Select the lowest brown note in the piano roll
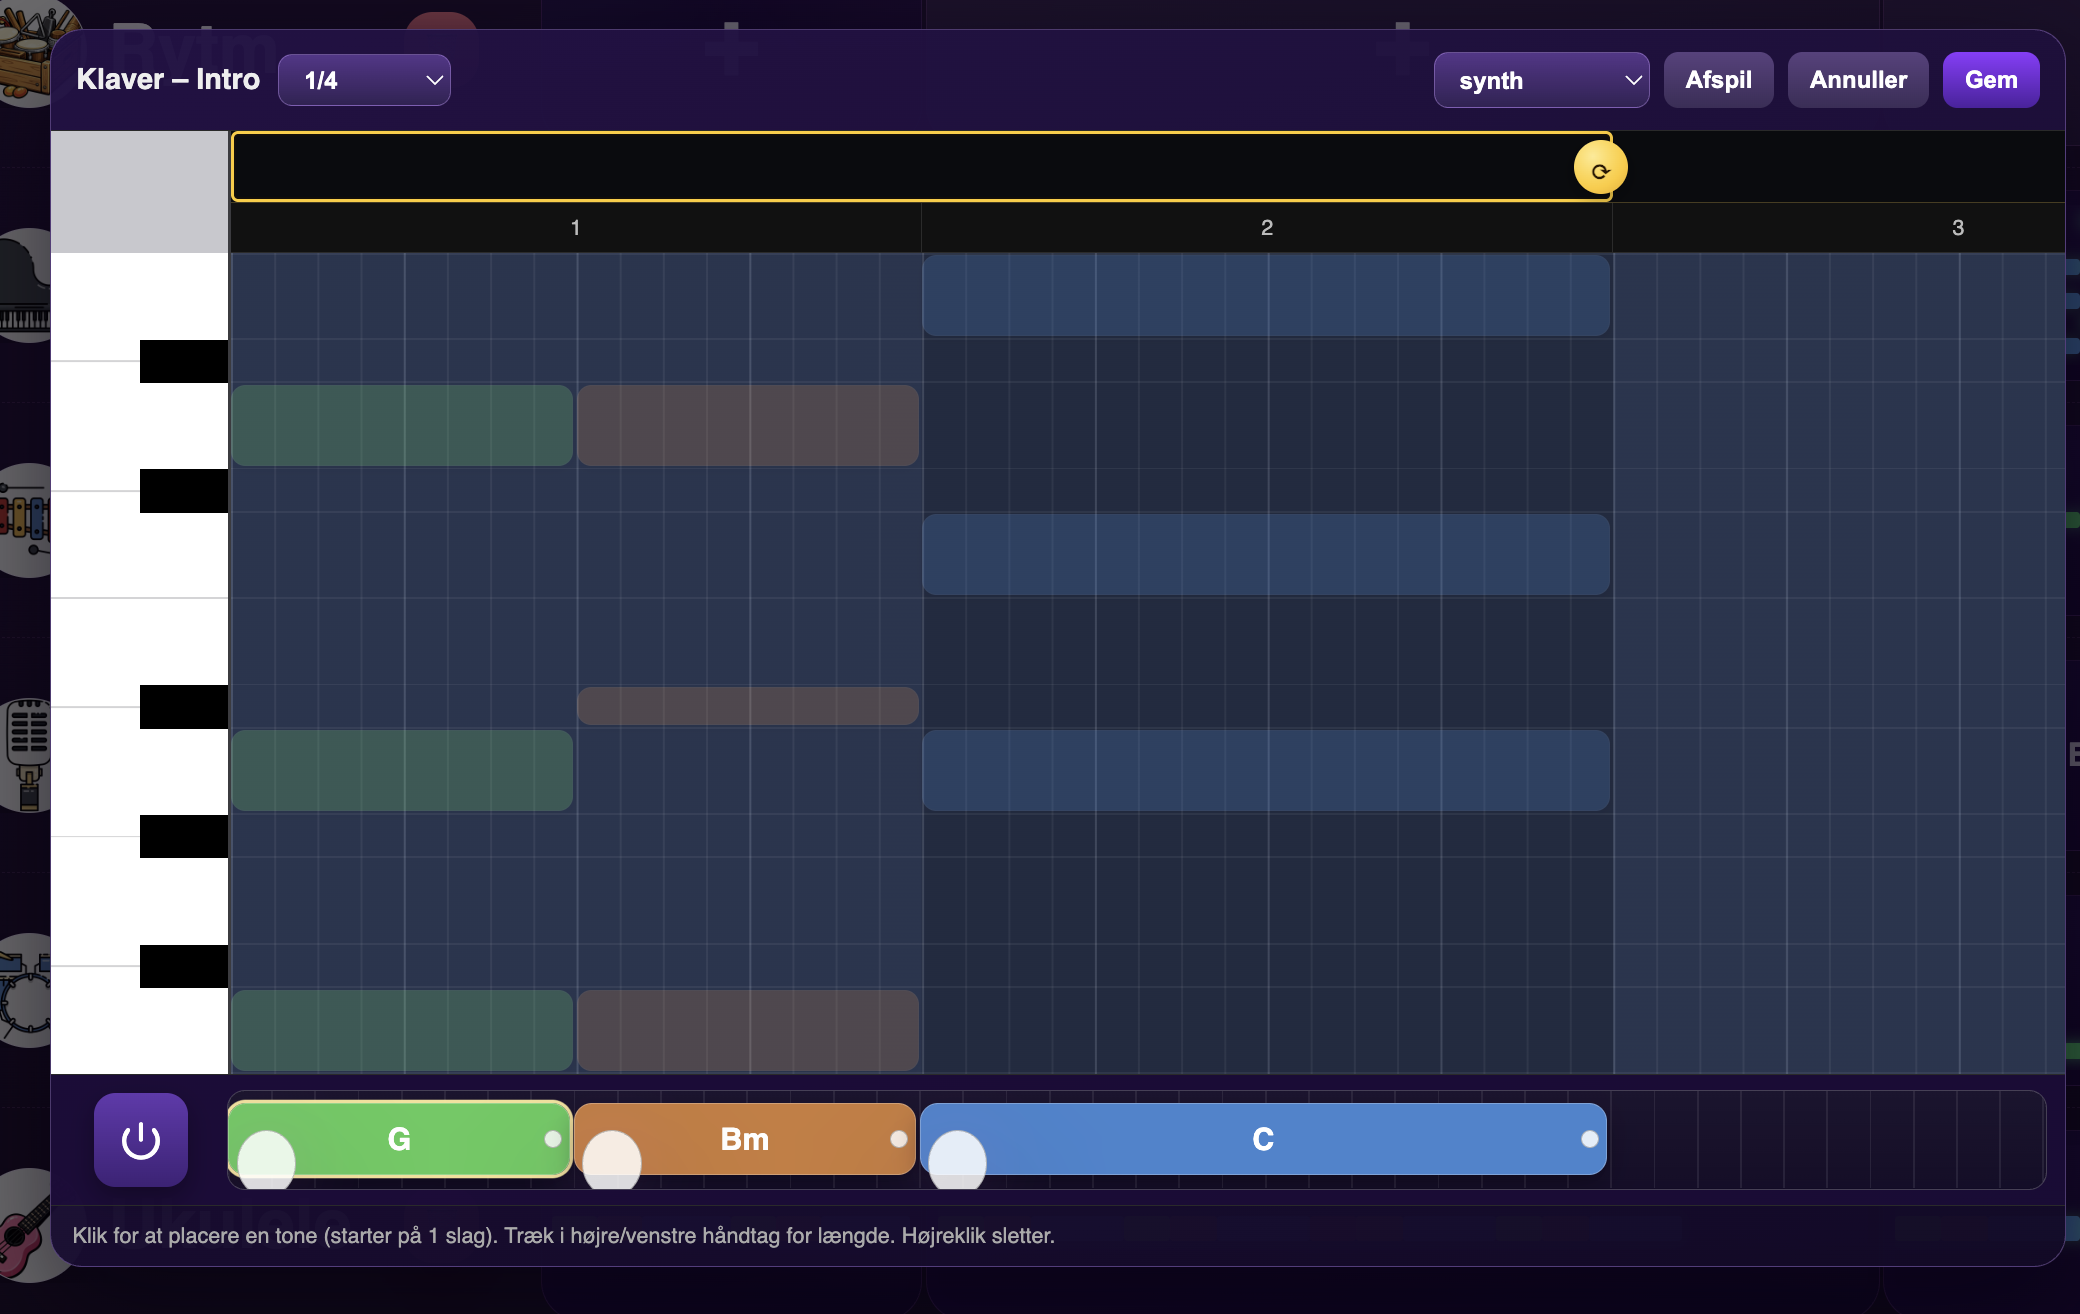Viewport: 2080px width, 1314px height. click(x=748, y=1030)
